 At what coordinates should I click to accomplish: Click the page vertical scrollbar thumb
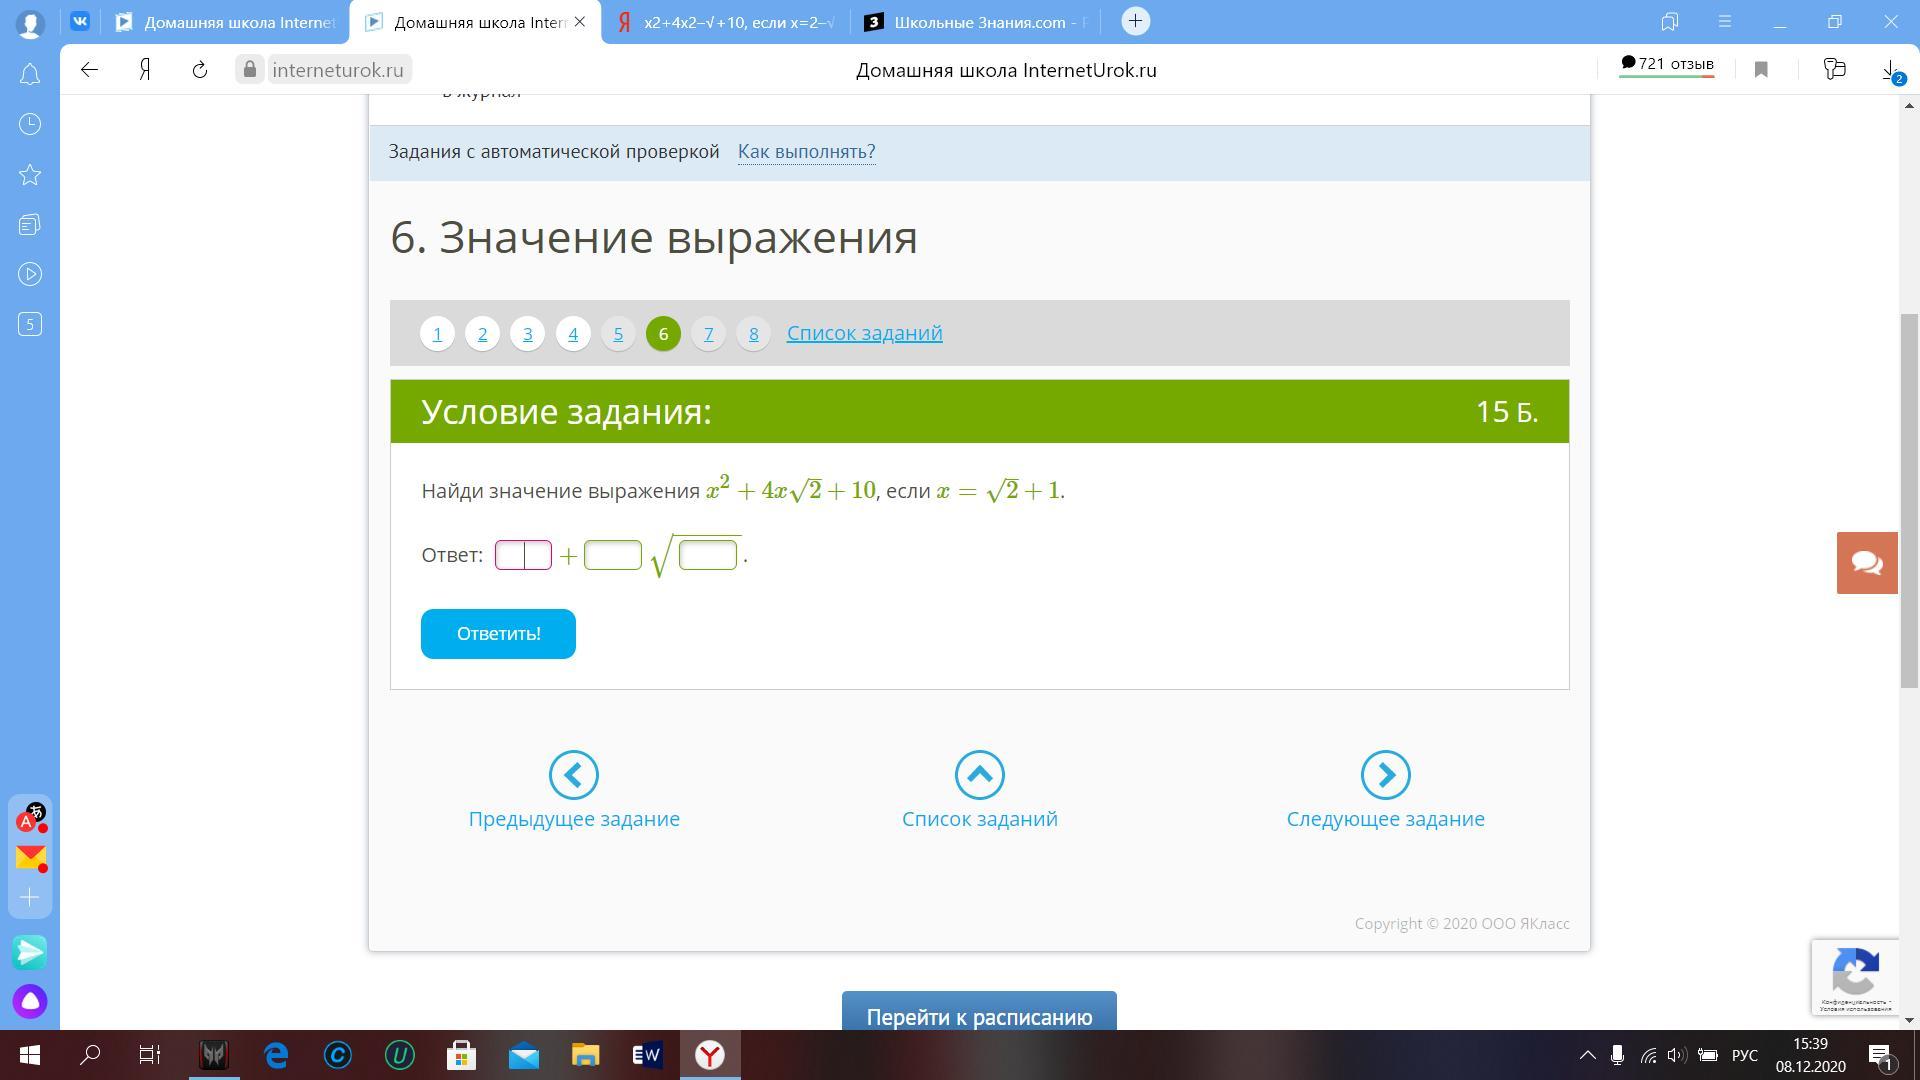click(1909, 500)
